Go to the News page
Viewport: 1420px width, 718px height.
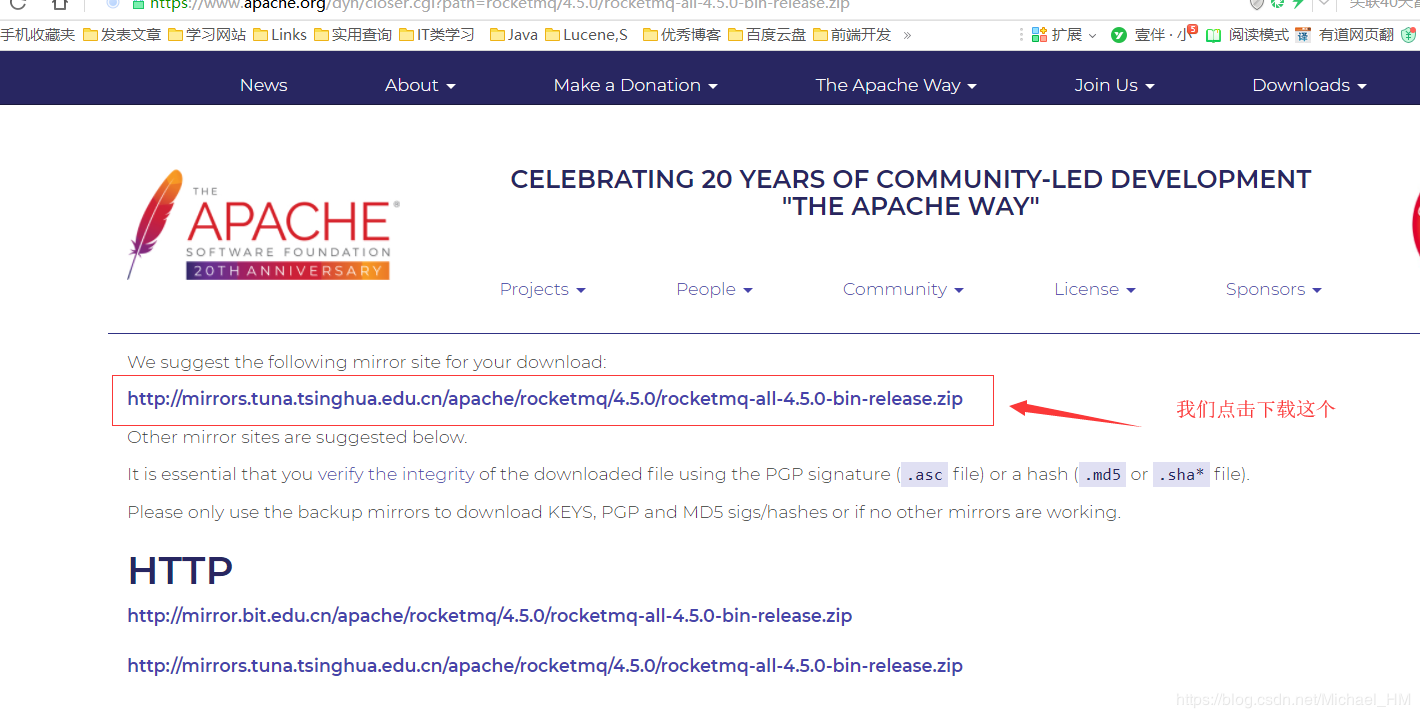click(263, 85)
